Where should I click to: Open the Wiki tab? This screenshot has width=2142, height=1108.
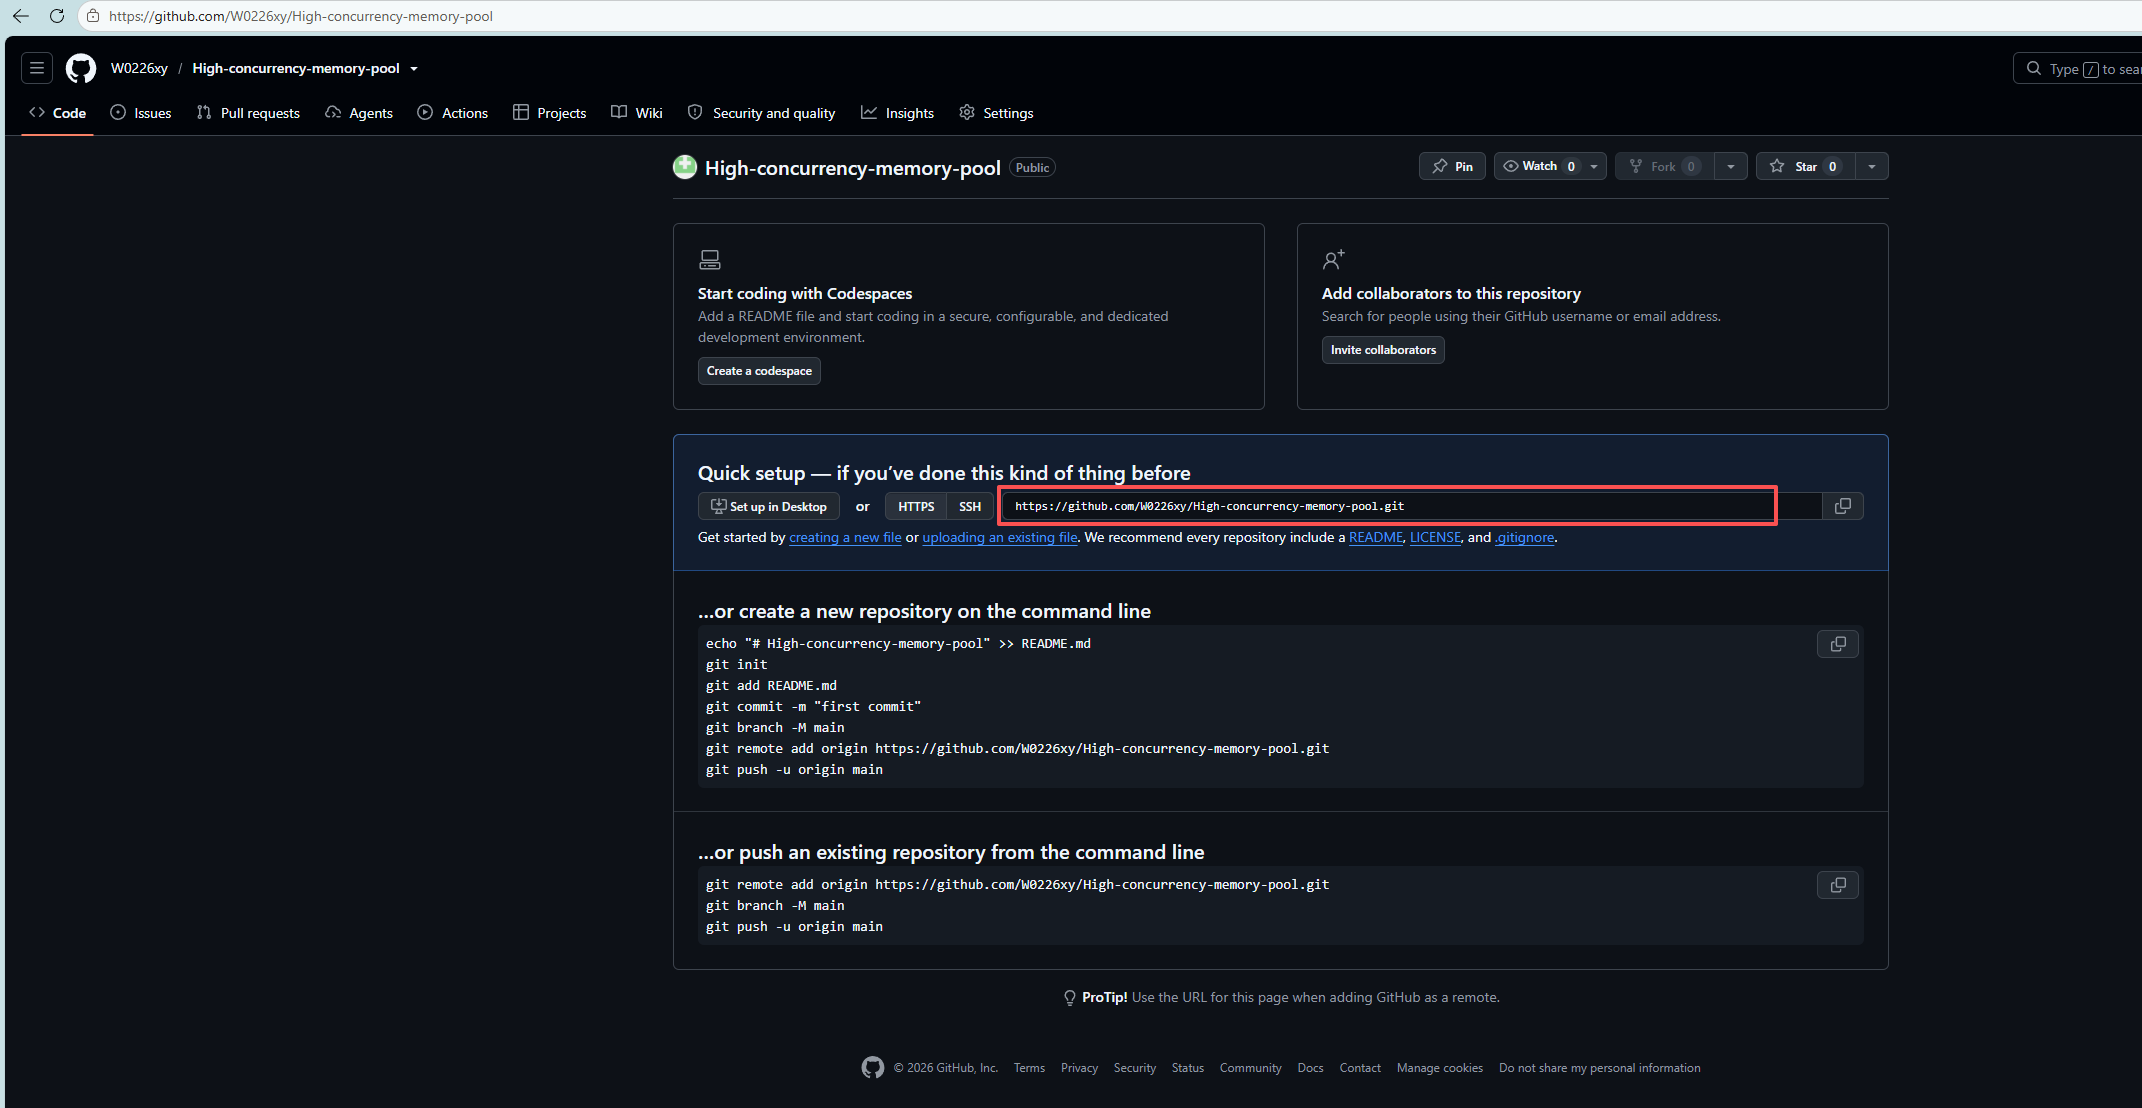click(x=637, y=113)
